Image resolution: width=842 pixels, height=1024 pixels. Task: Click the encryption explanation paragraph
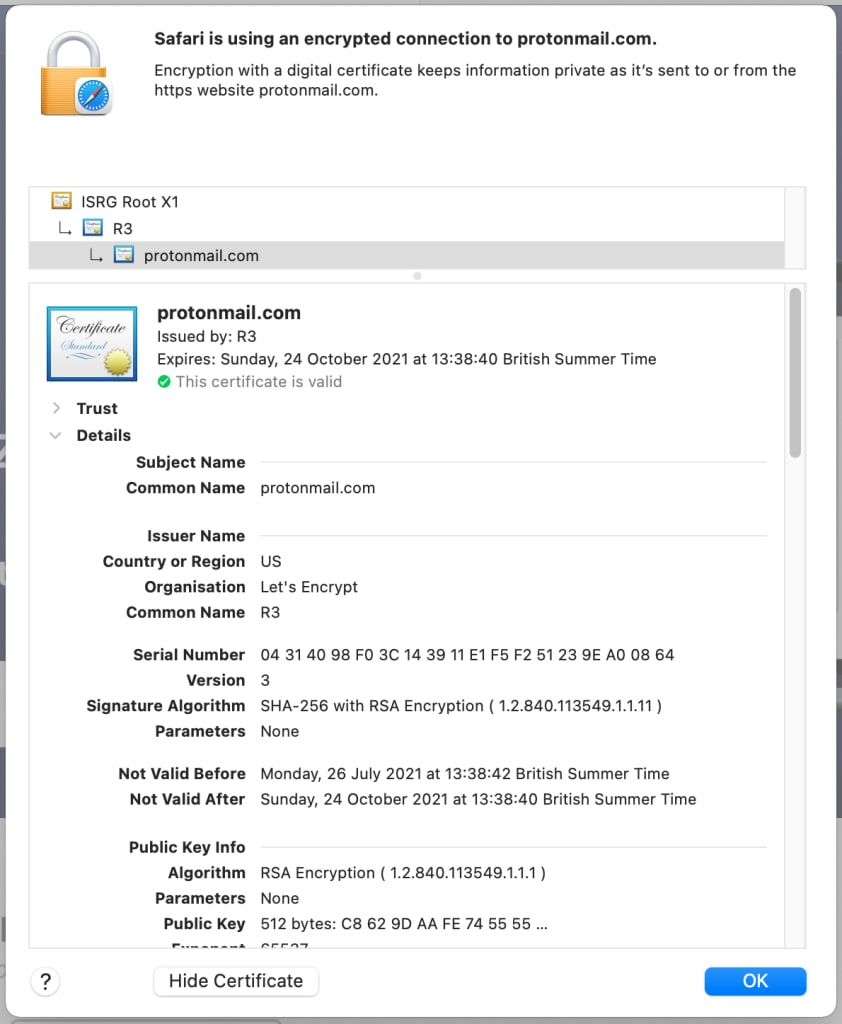(x=475, y=80)
